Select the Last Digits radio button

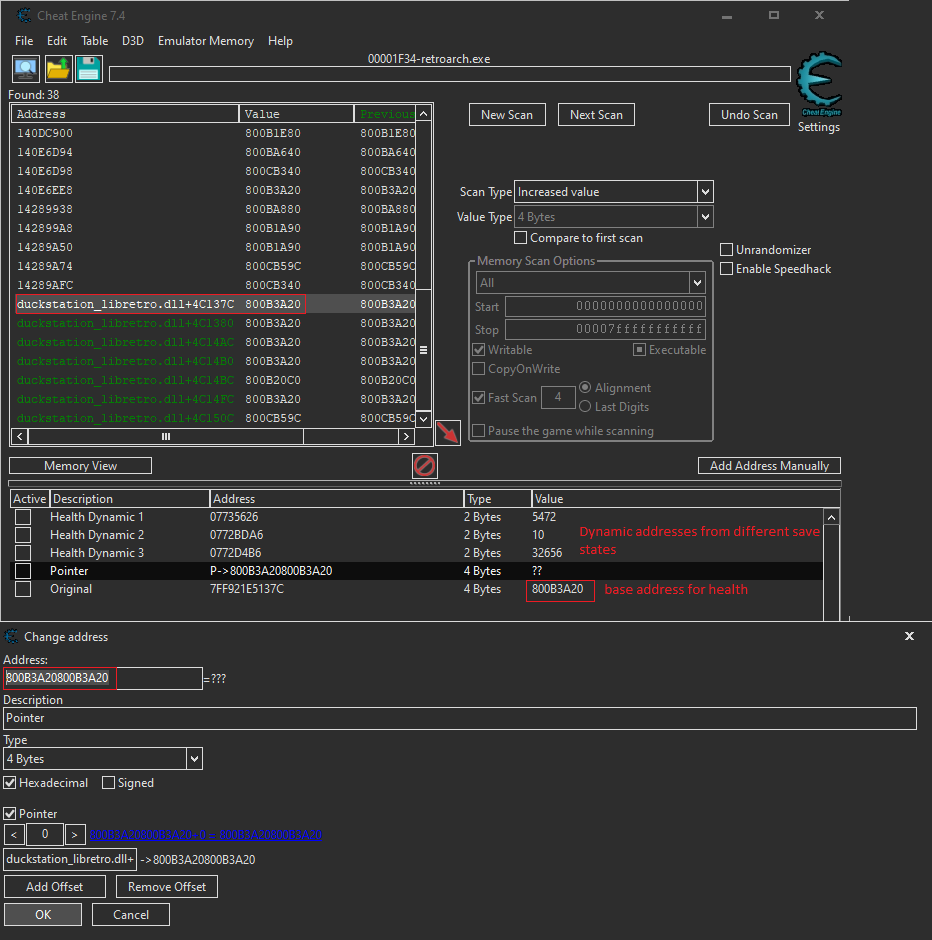[x=585, y=406]
